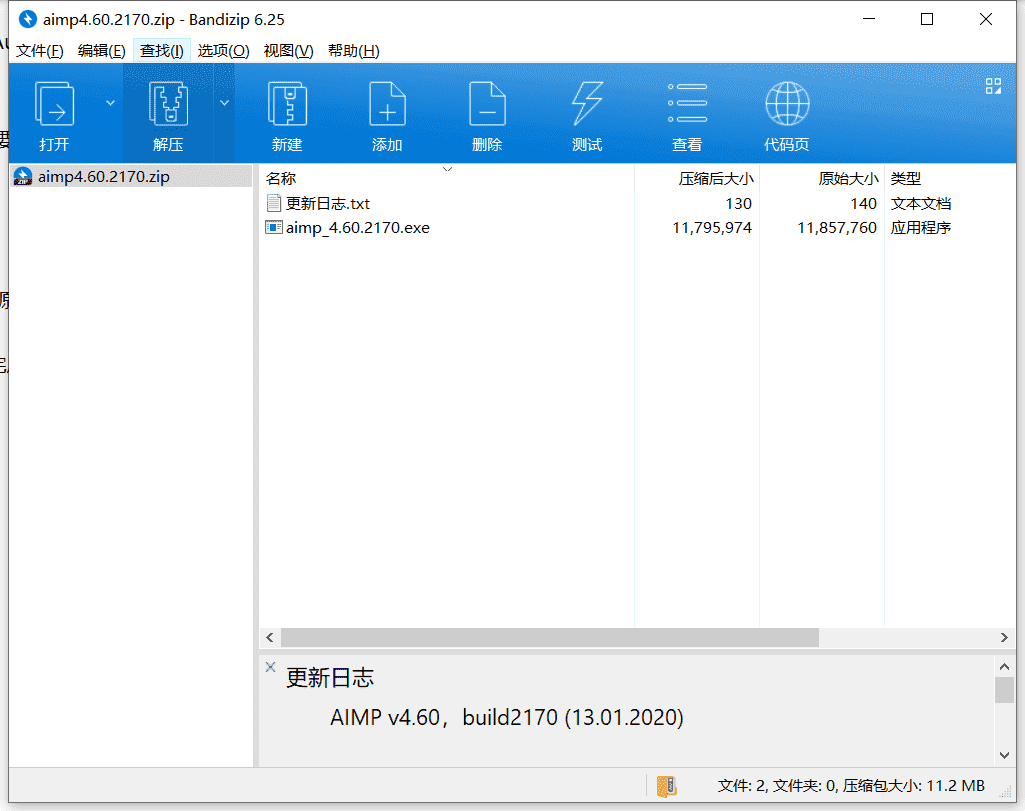Screen dimensions: 1025x811
Task: Click the Bandizip logo in the title bar
Action: click(27, 20)
